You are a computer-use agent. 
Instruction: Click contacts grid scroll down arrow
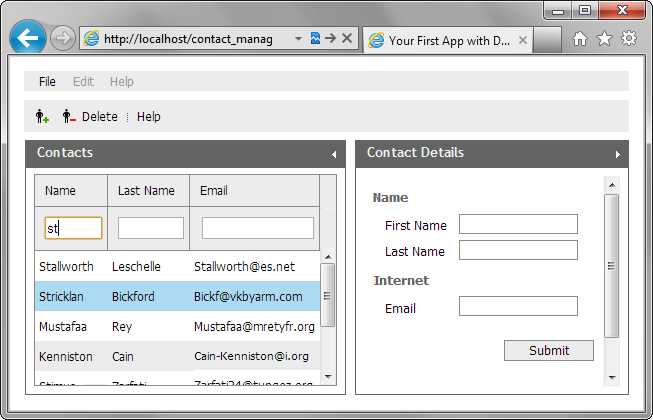pos(328,376)
